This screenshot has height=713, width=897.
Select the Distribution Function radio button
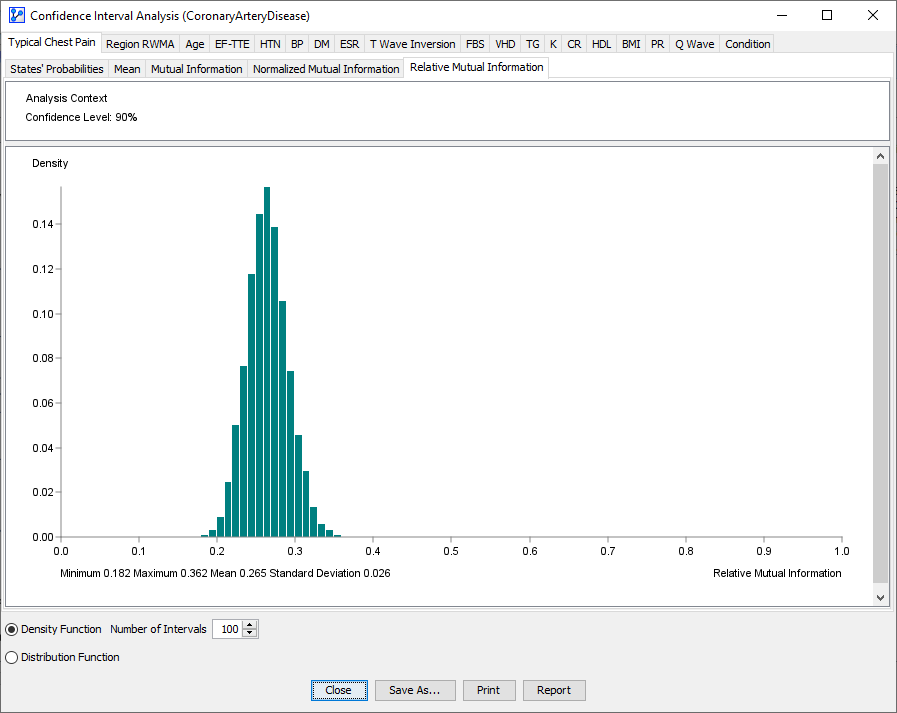[x=12, y=657]
